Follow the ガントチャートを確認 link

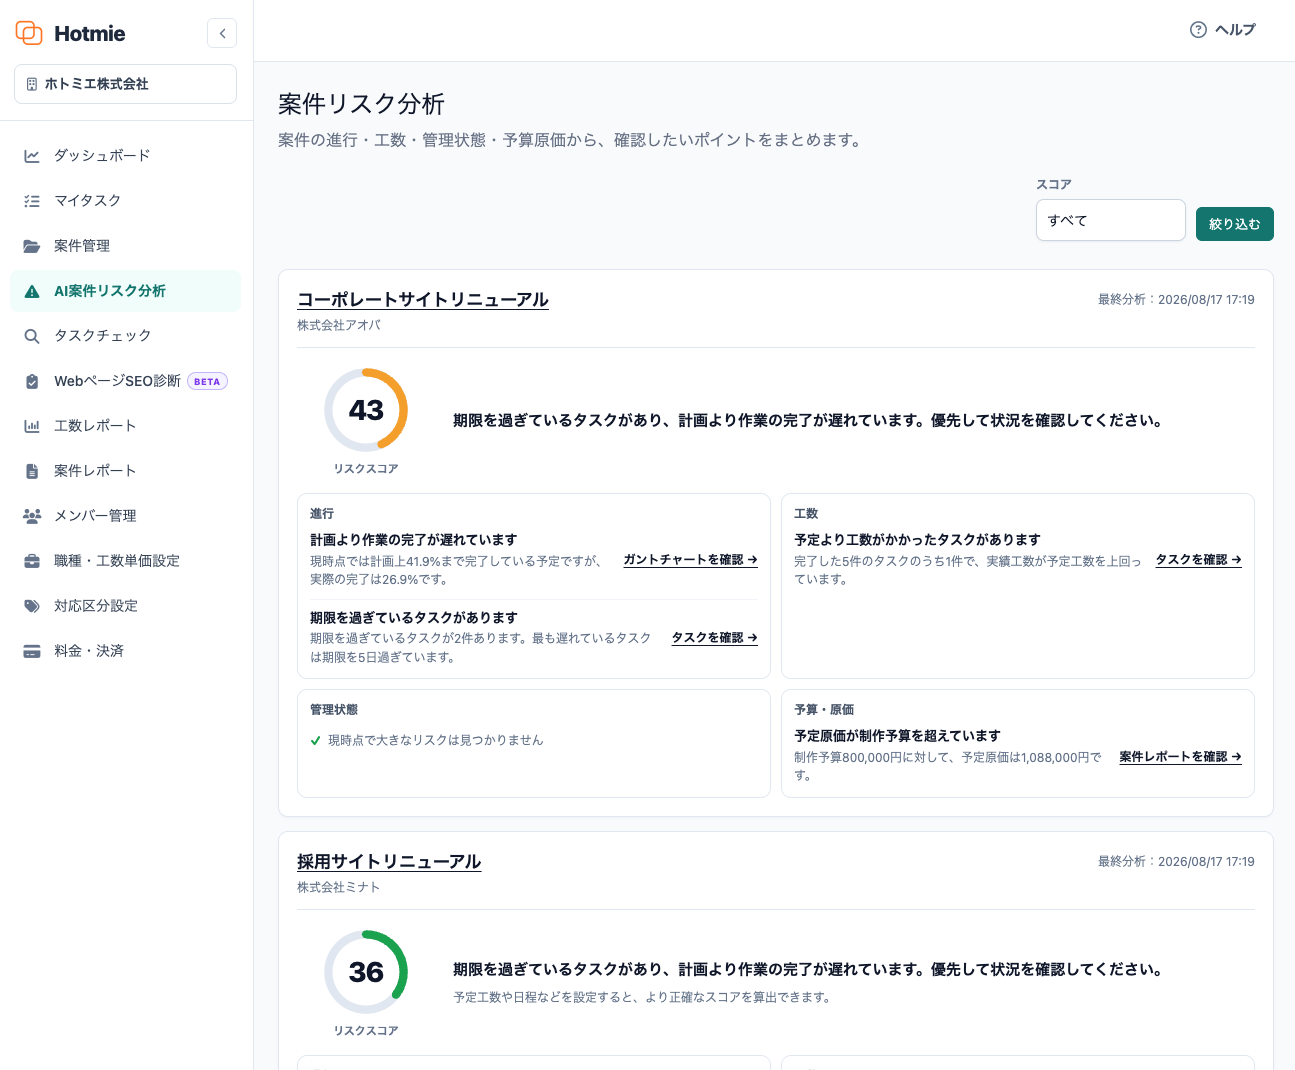[x=690, y=560]
